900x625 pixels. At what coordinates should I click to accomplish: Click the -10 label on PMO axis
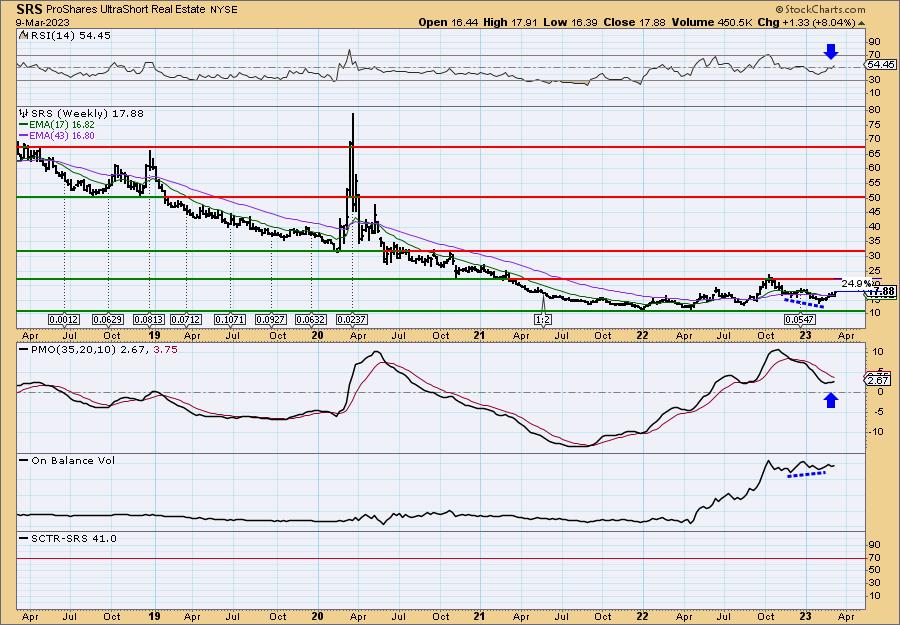click(x=874, y=432)
